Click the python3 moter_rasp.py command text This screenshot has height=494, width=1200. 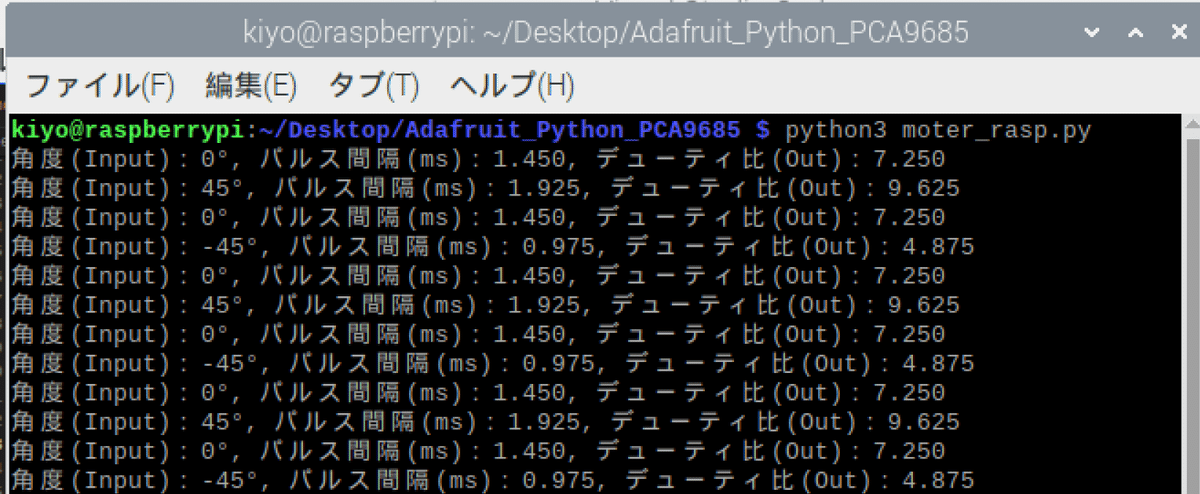click(938, 130)
